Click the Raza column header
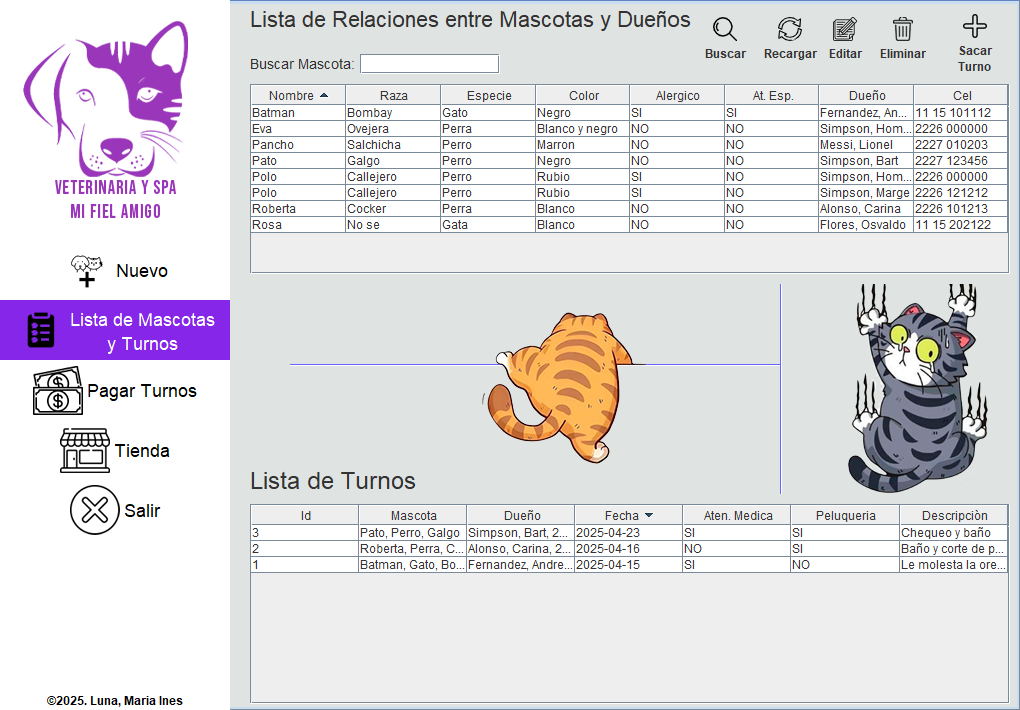Viewport: 1020px width, 710px height. point(393,96)
